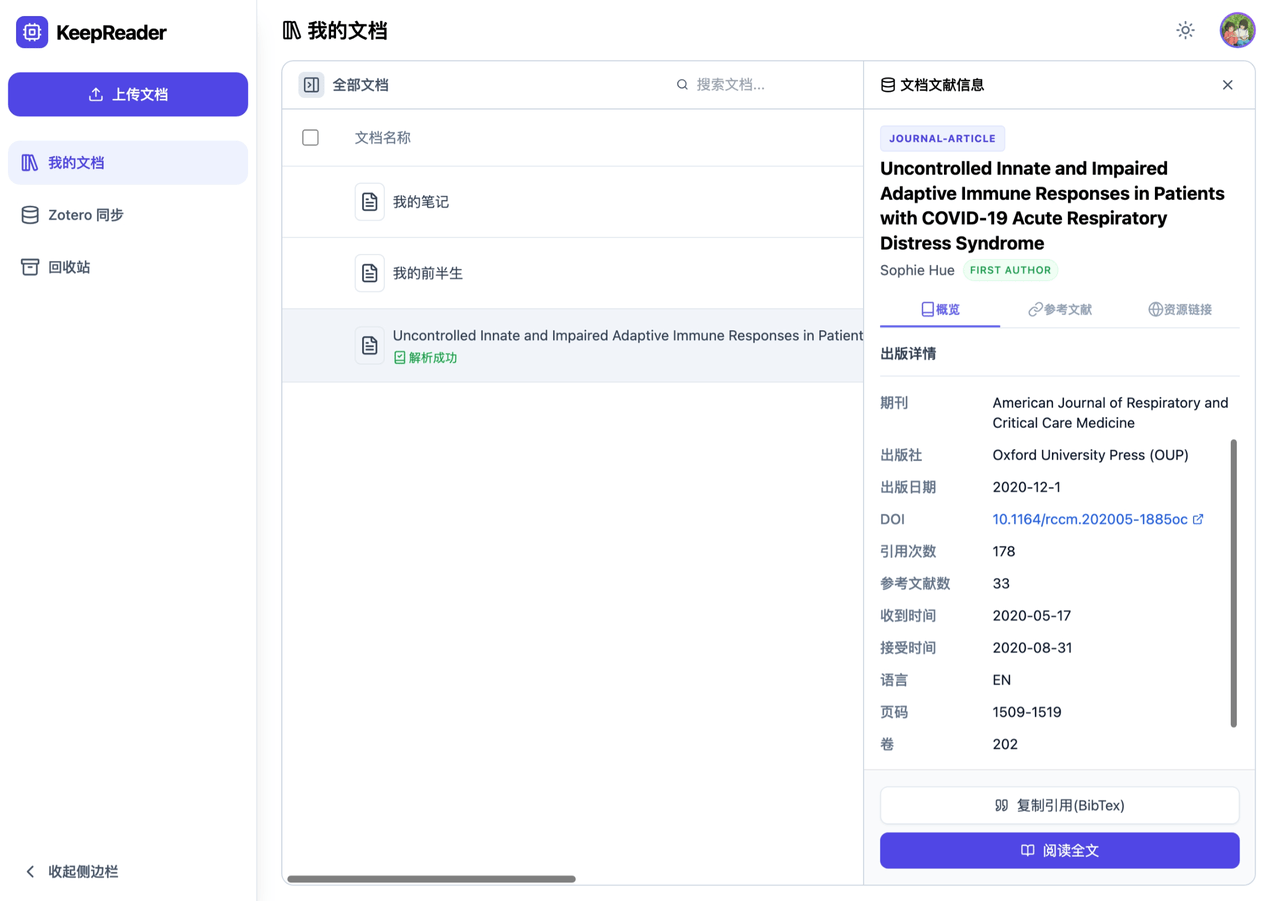Open the external link icon next to DOI
The height and width of the screenshot is (901, 1280).
(1200, 519)
